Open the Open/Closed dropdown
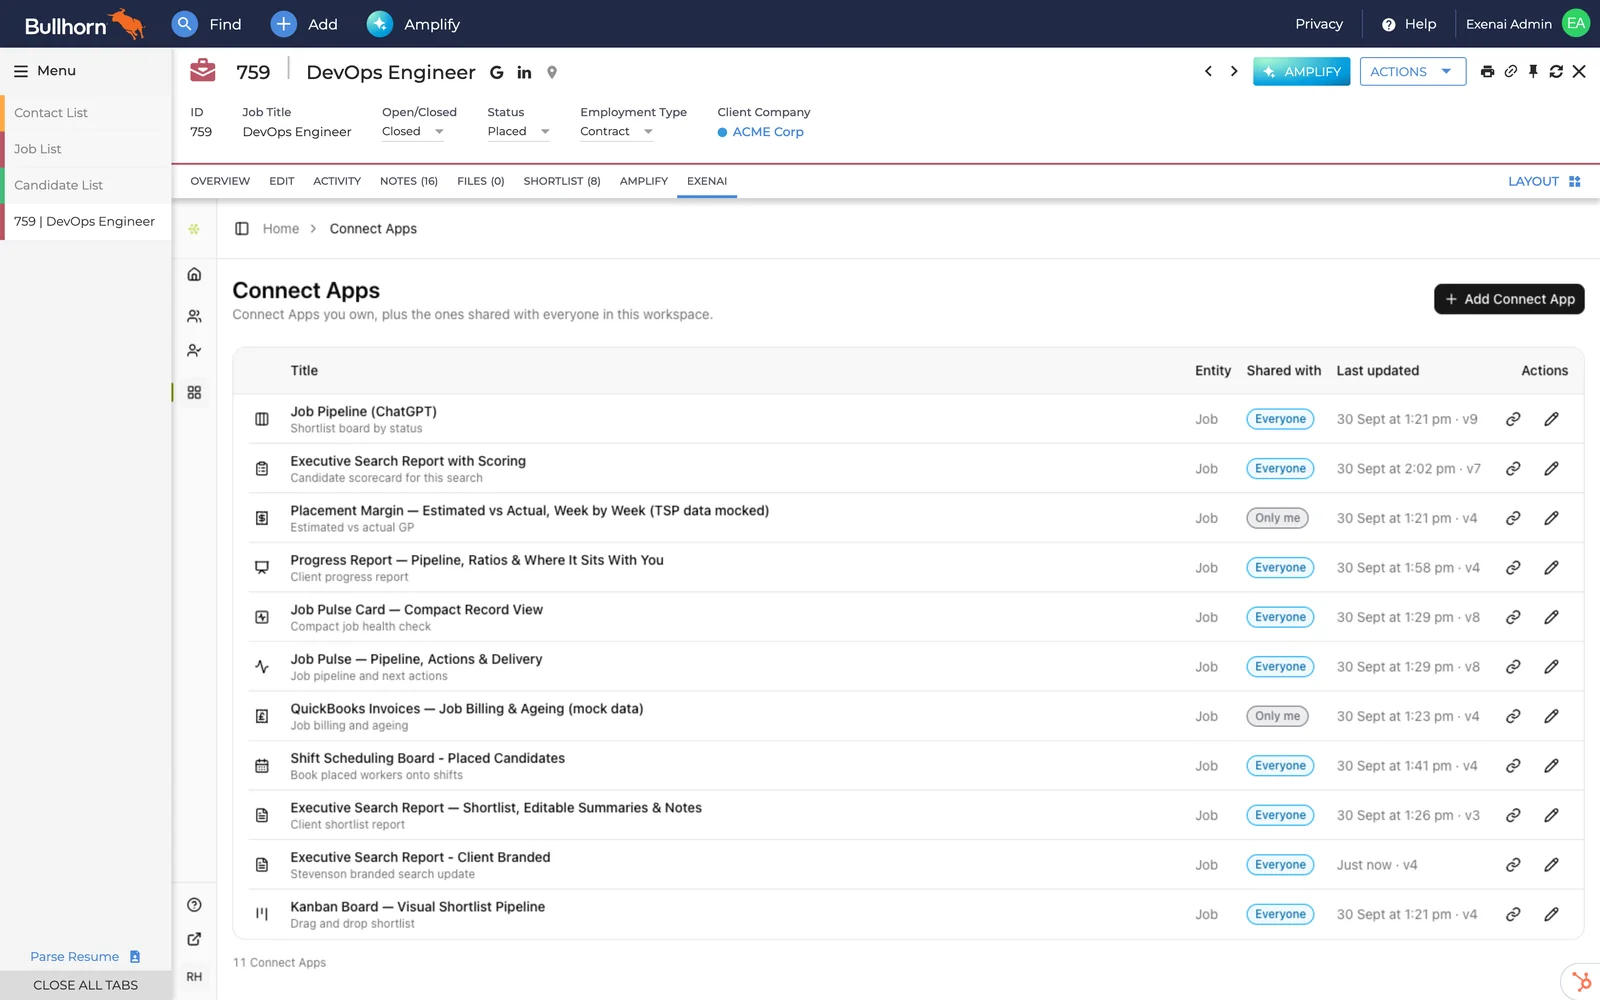 pyautogui.click(x=413, y=132)
